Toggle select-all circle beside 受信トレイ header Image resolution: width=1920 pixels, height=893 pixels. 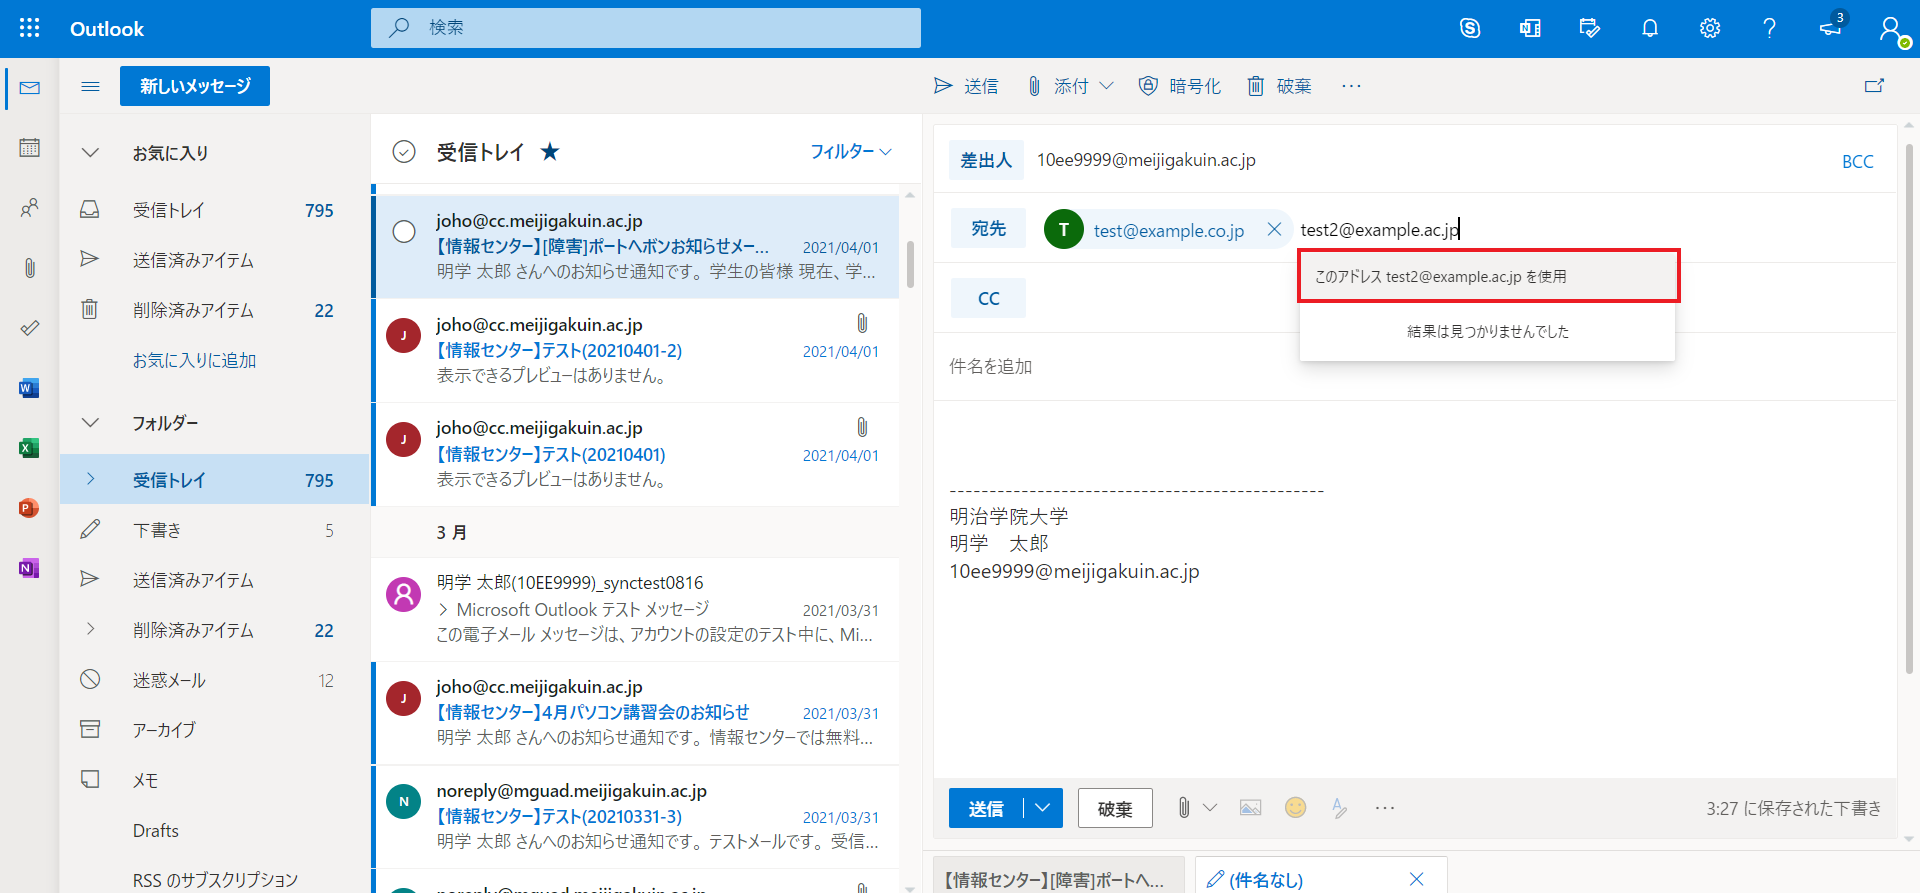pos(404,152)
